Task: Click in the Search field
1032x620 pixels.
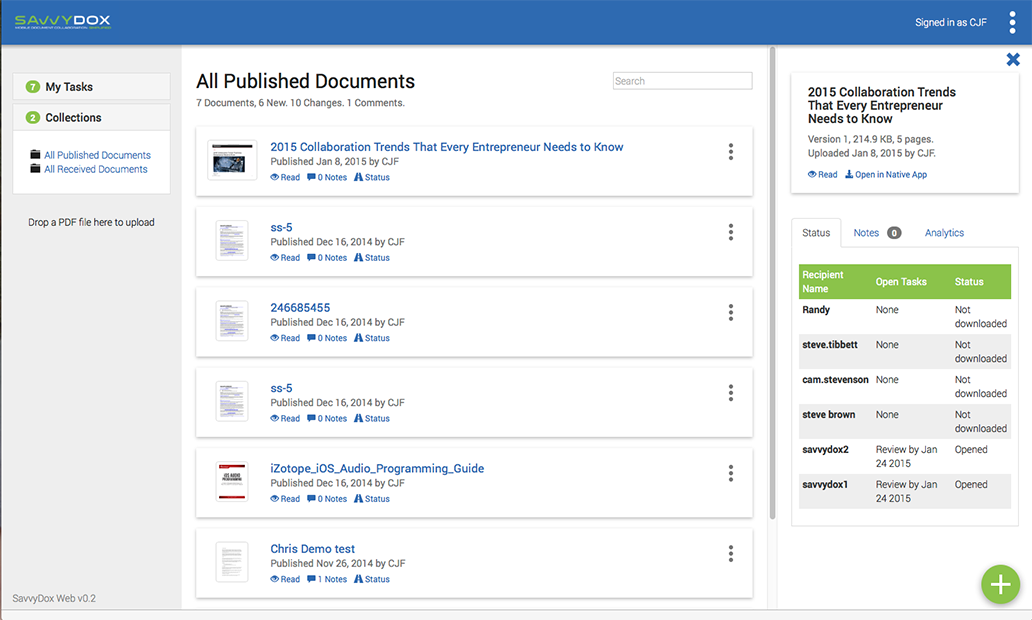Action: tap(682, 81)
